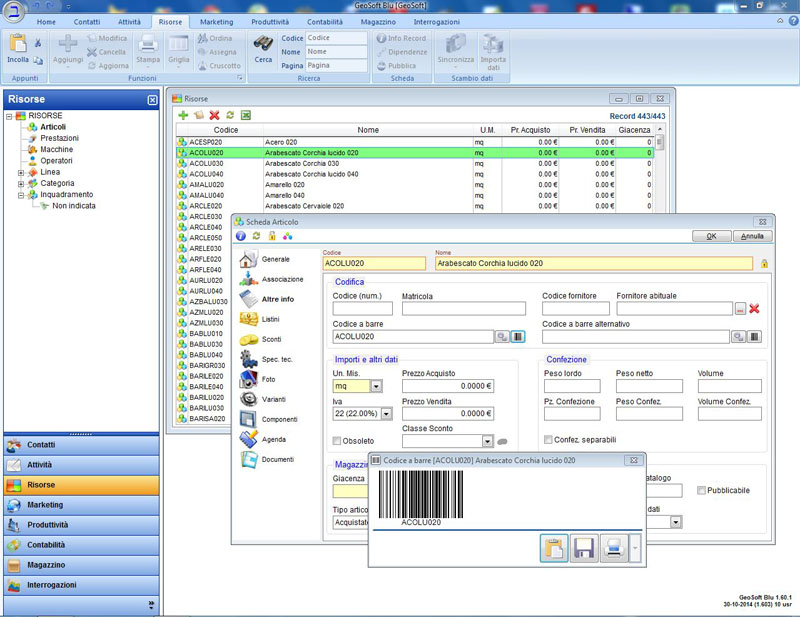Open the Un. Mis. dropdown

point(376,386)
